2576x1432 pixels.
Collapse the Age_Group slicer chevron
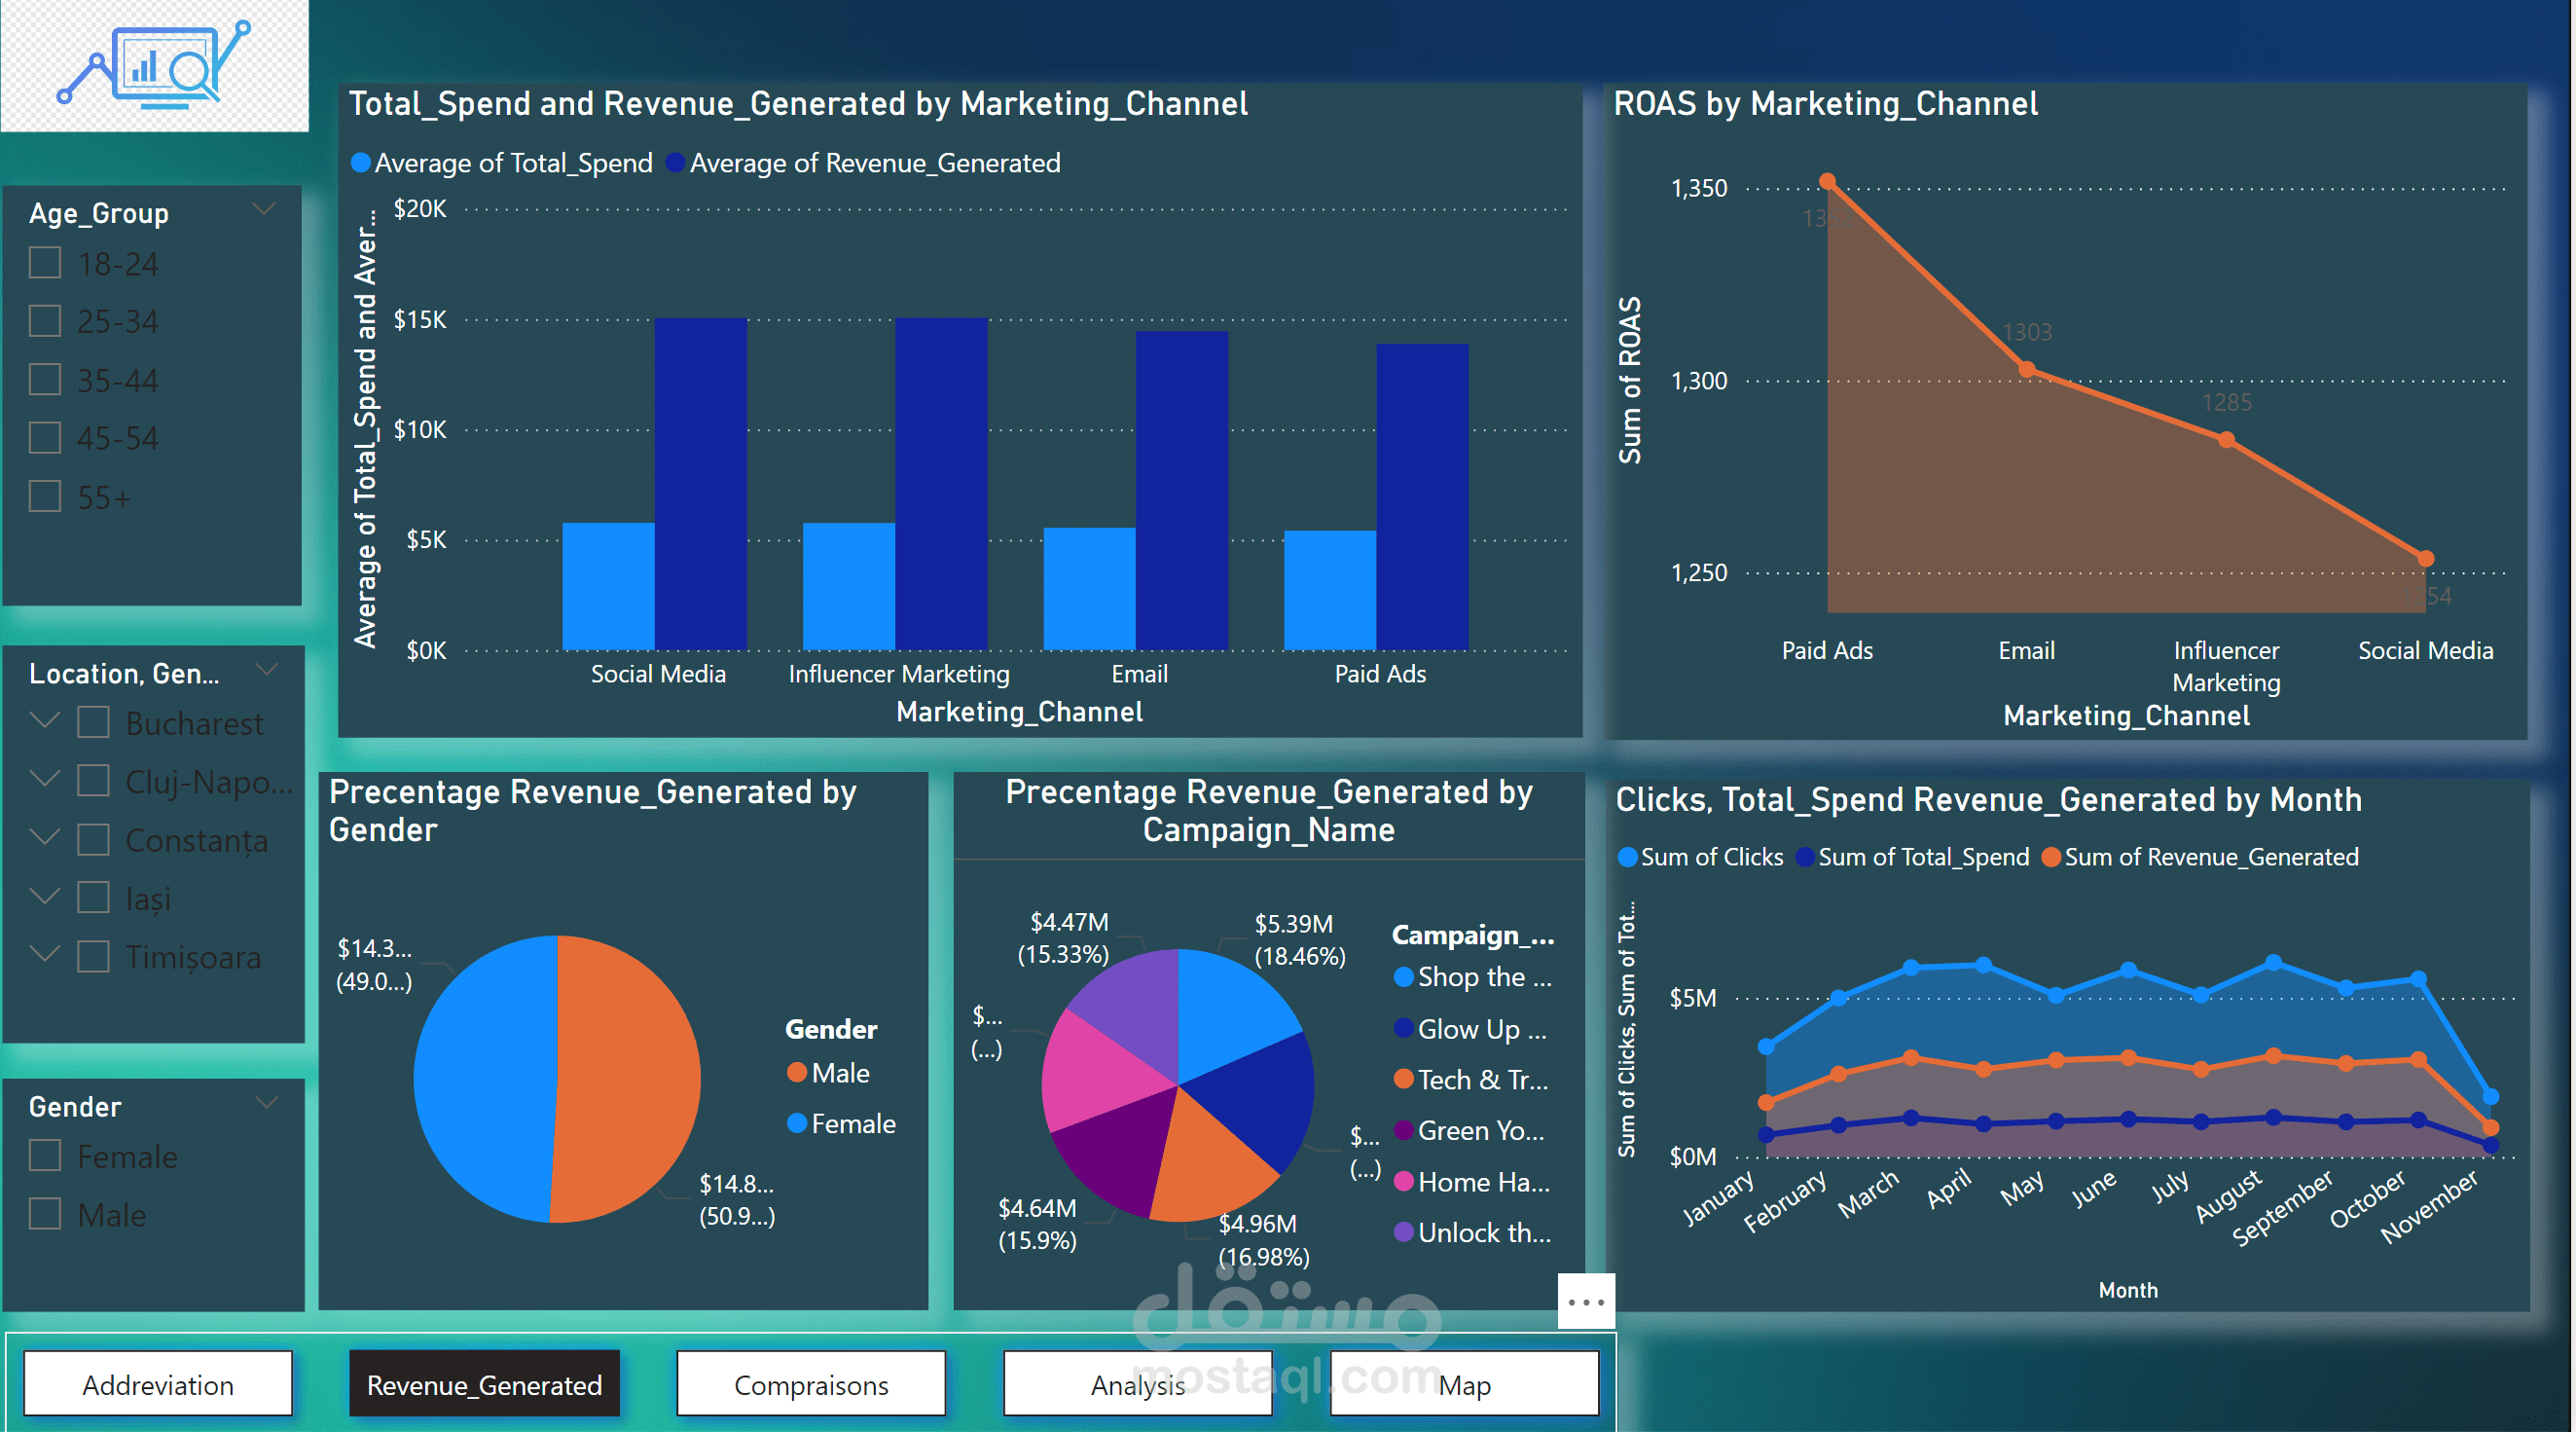pos(264,209)
